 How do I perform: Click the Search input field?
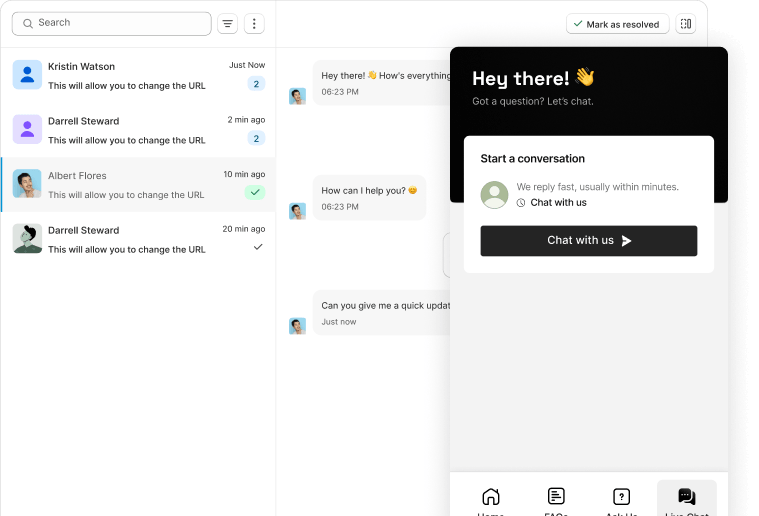point(112,23)
